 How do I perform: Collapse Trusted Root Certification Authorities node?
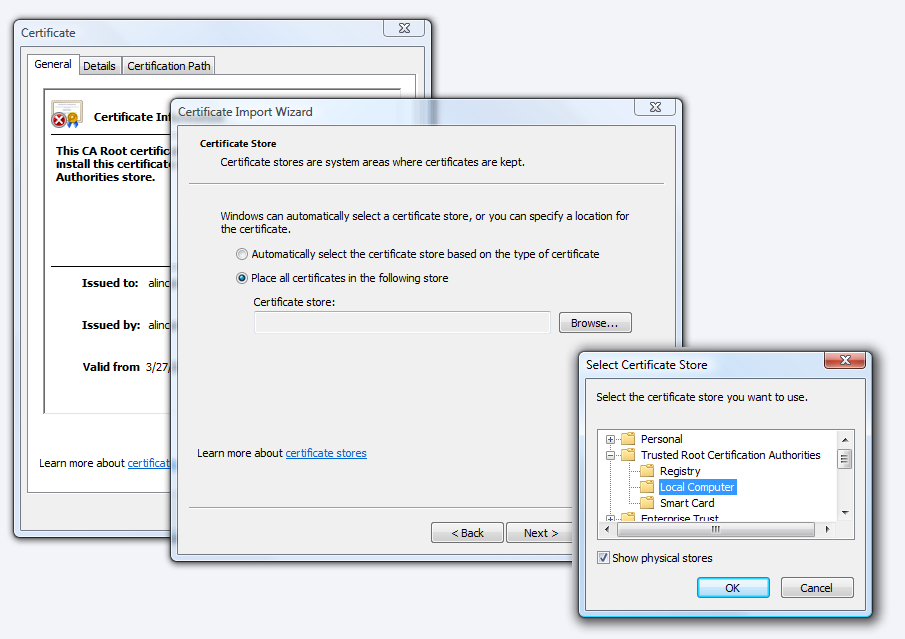(610, 455)
